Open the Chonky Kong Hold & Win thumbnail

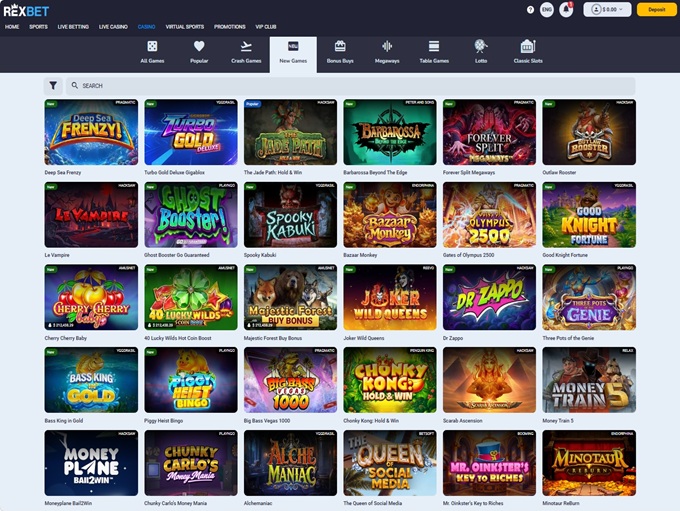point(390,380)
